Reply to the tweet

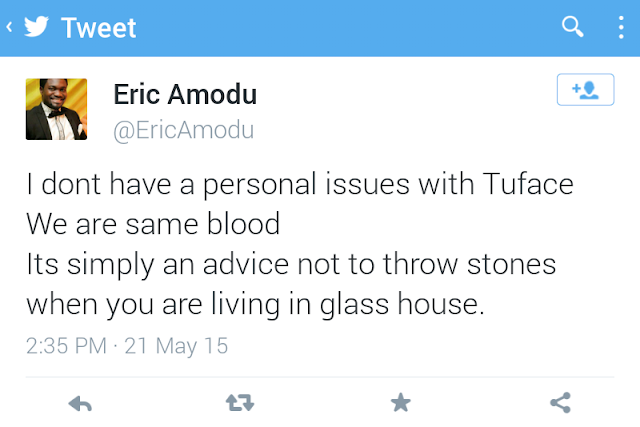[x=79, y=403]
